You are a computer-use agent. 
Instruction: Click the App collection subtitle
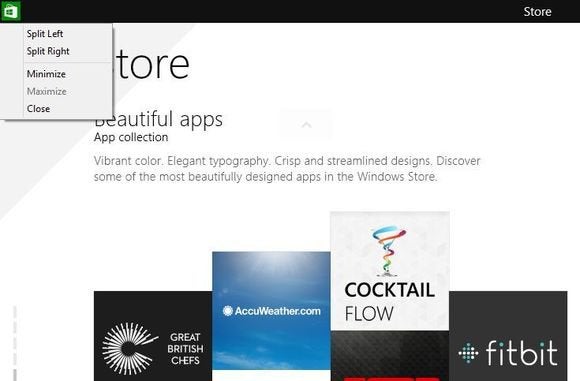click(131, 137)
